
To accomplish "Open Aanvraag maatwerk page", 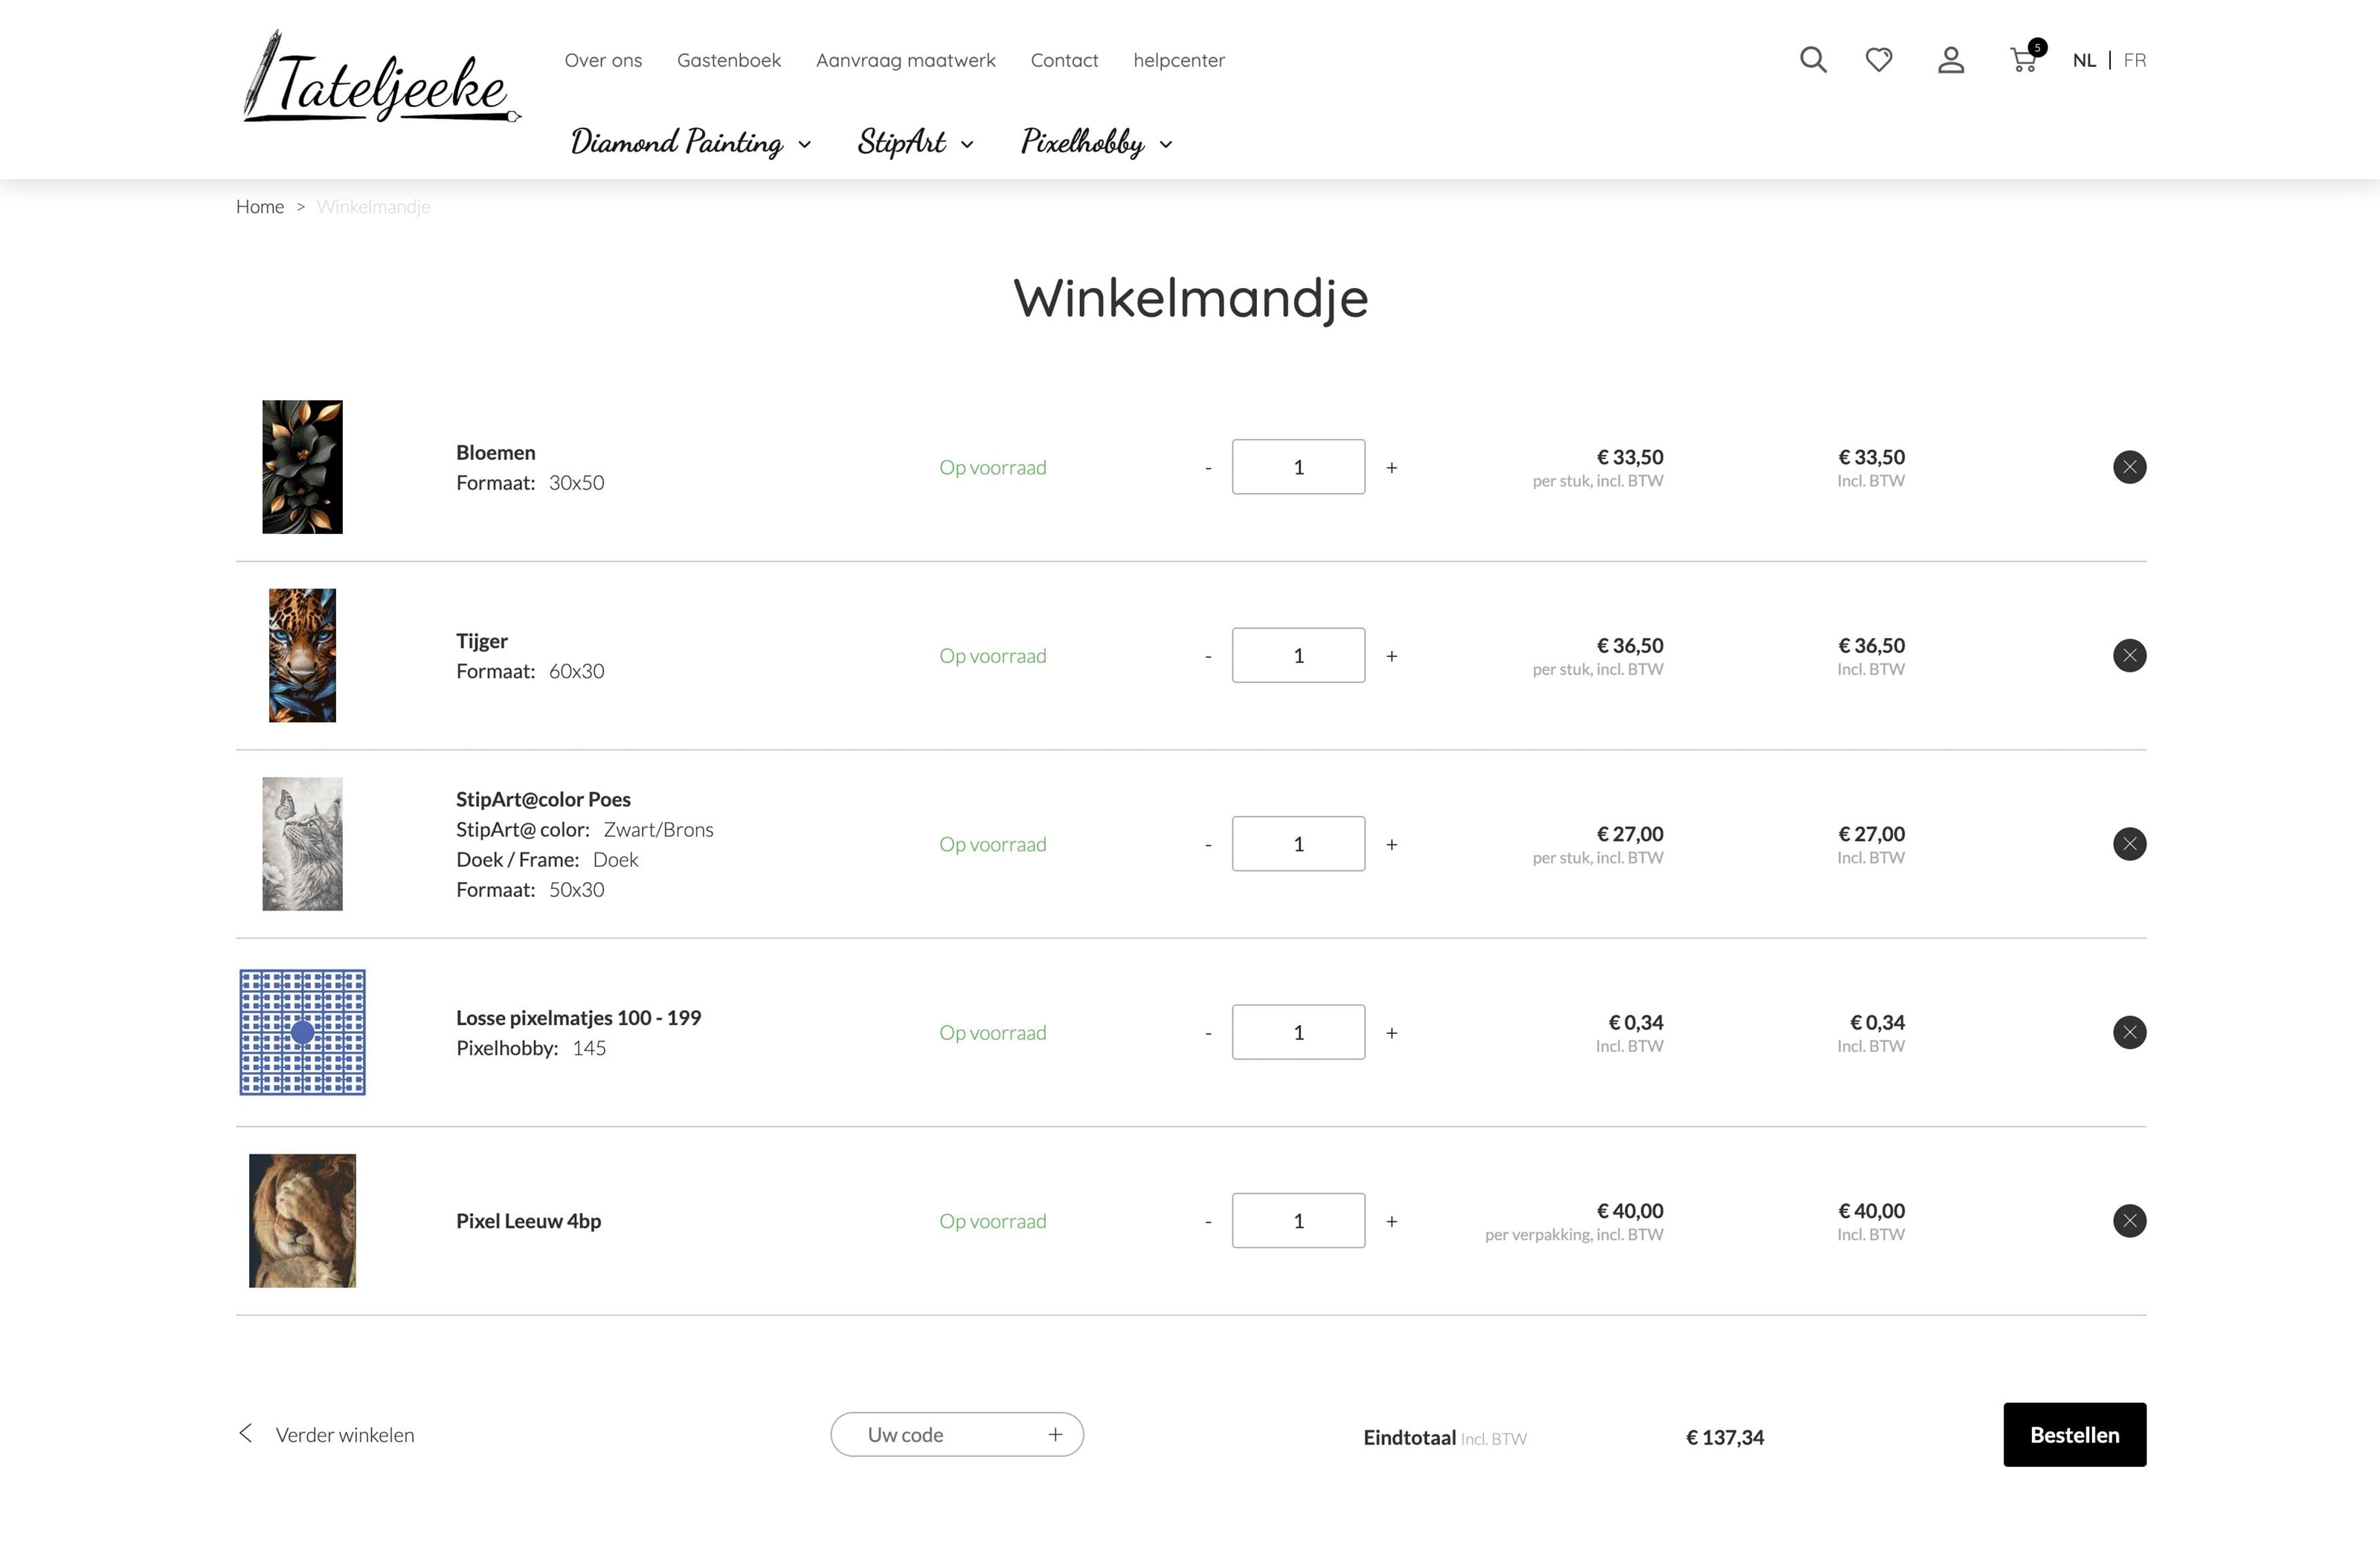I will pos(905,60).
